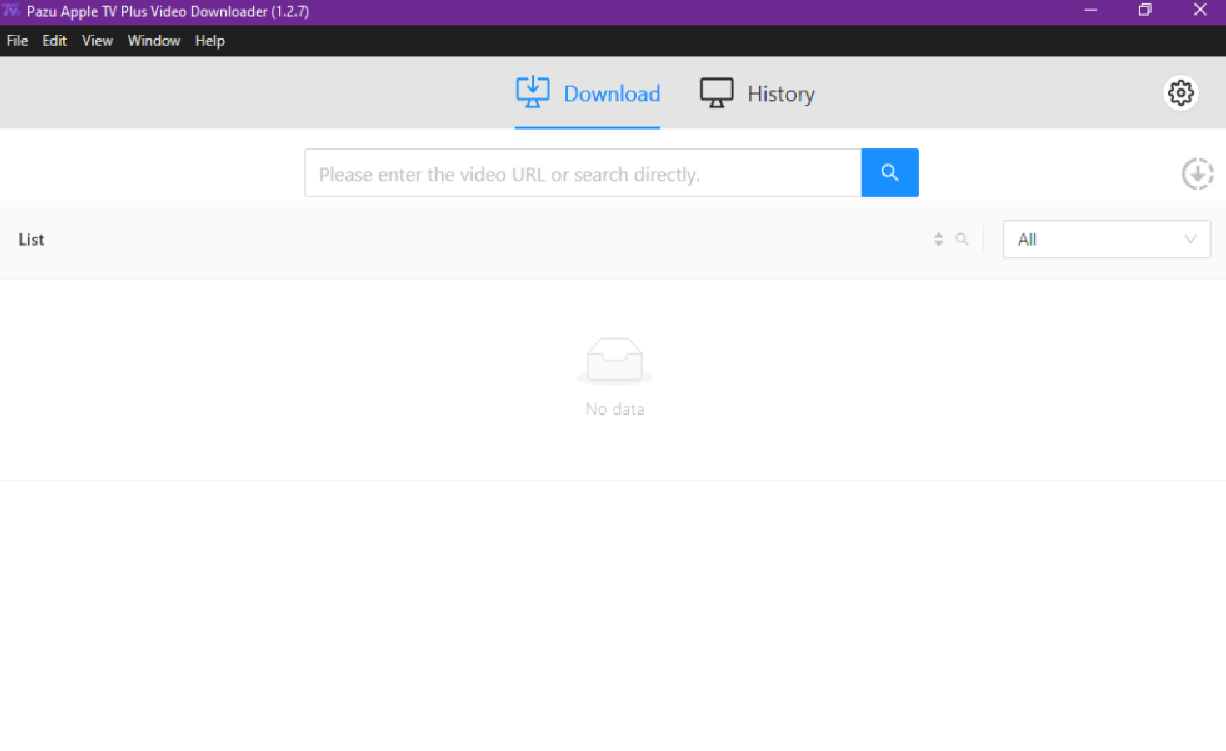This screenshot has height=751, width=1226.
Task: Open the Edit menu
Action: [54, 41]
